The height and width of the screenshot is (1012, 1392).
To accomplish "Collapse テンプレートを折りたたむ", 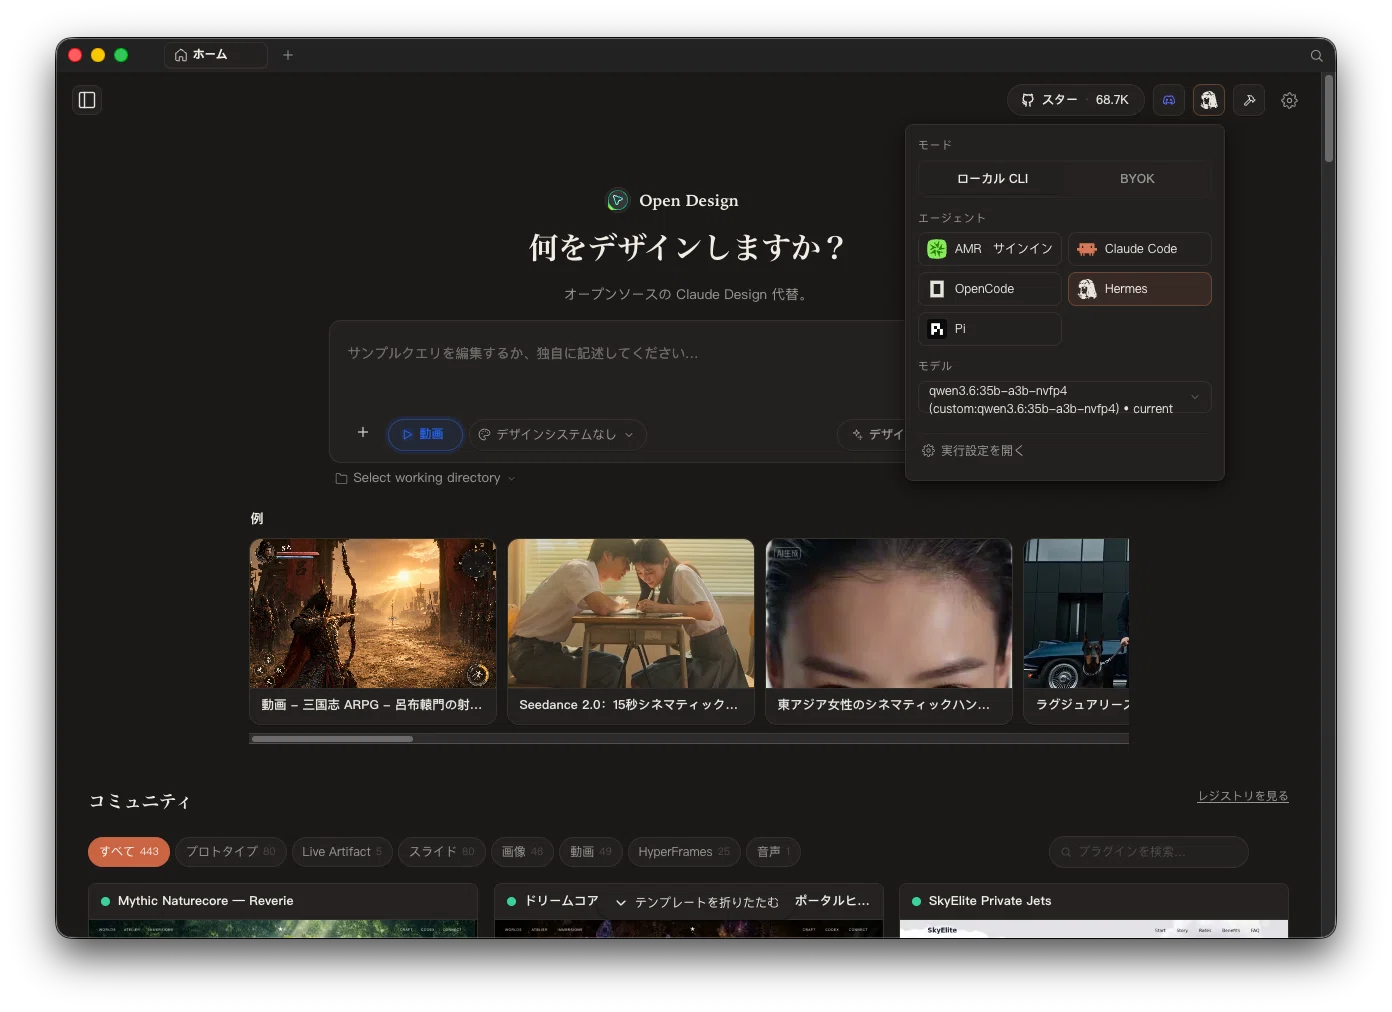I will point(697,902).
